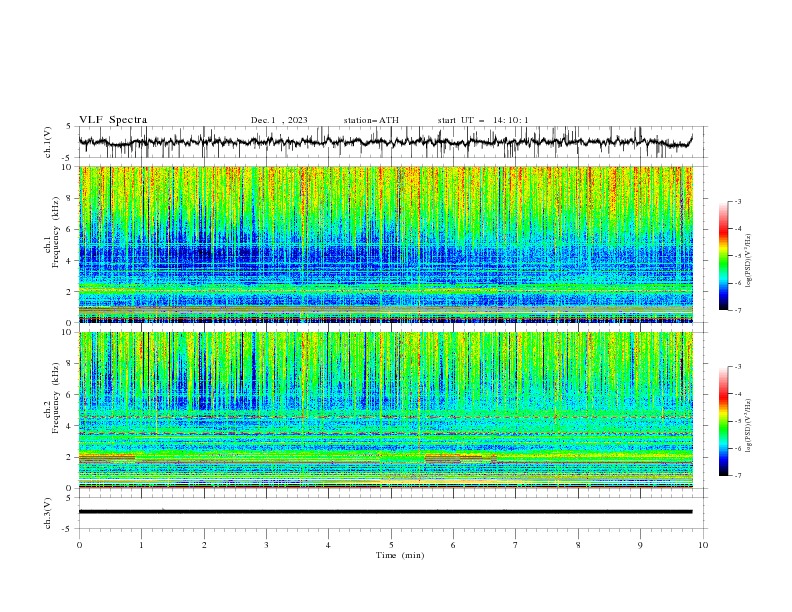Click the ch.2 colorbar "log(PSD)(V²/Hz)" label
The width and height of the screenshot is (792, 612).
[749, 426]
